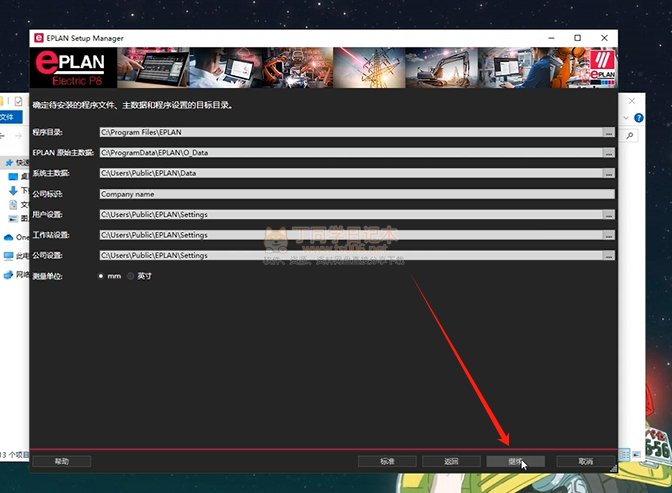Minimize the EPLAN Setup Manager window
The height and width of the screenshot is (493, 672).
(551, 38)
